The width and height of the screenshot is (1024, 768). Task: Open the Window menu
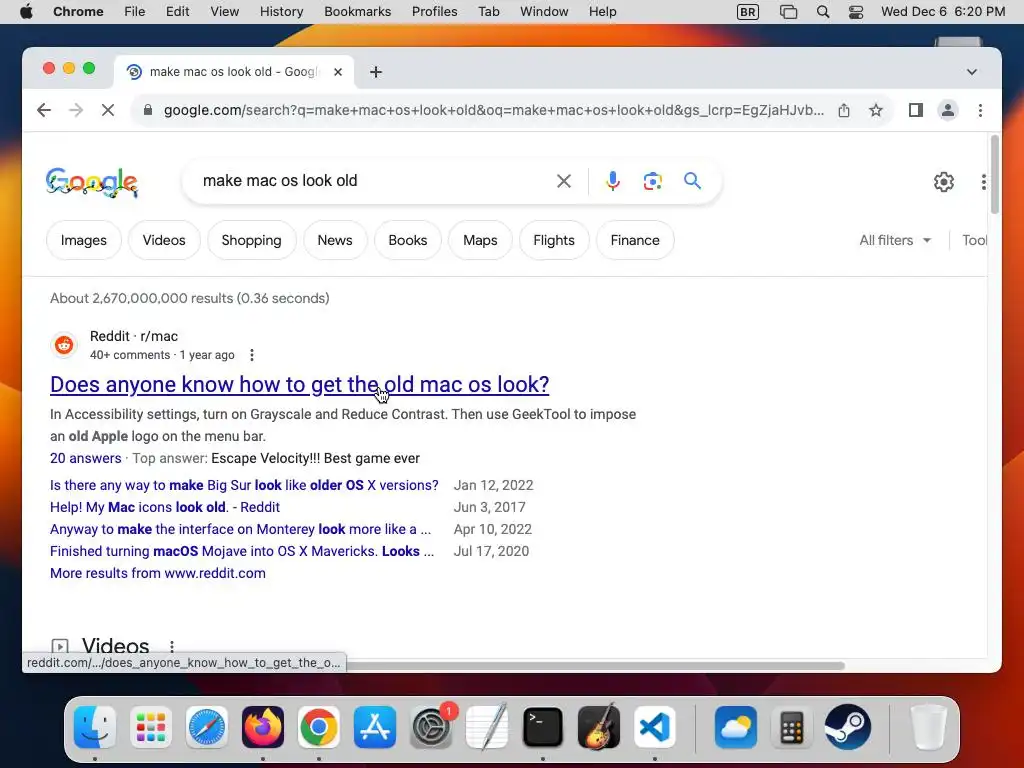(544, 12)
